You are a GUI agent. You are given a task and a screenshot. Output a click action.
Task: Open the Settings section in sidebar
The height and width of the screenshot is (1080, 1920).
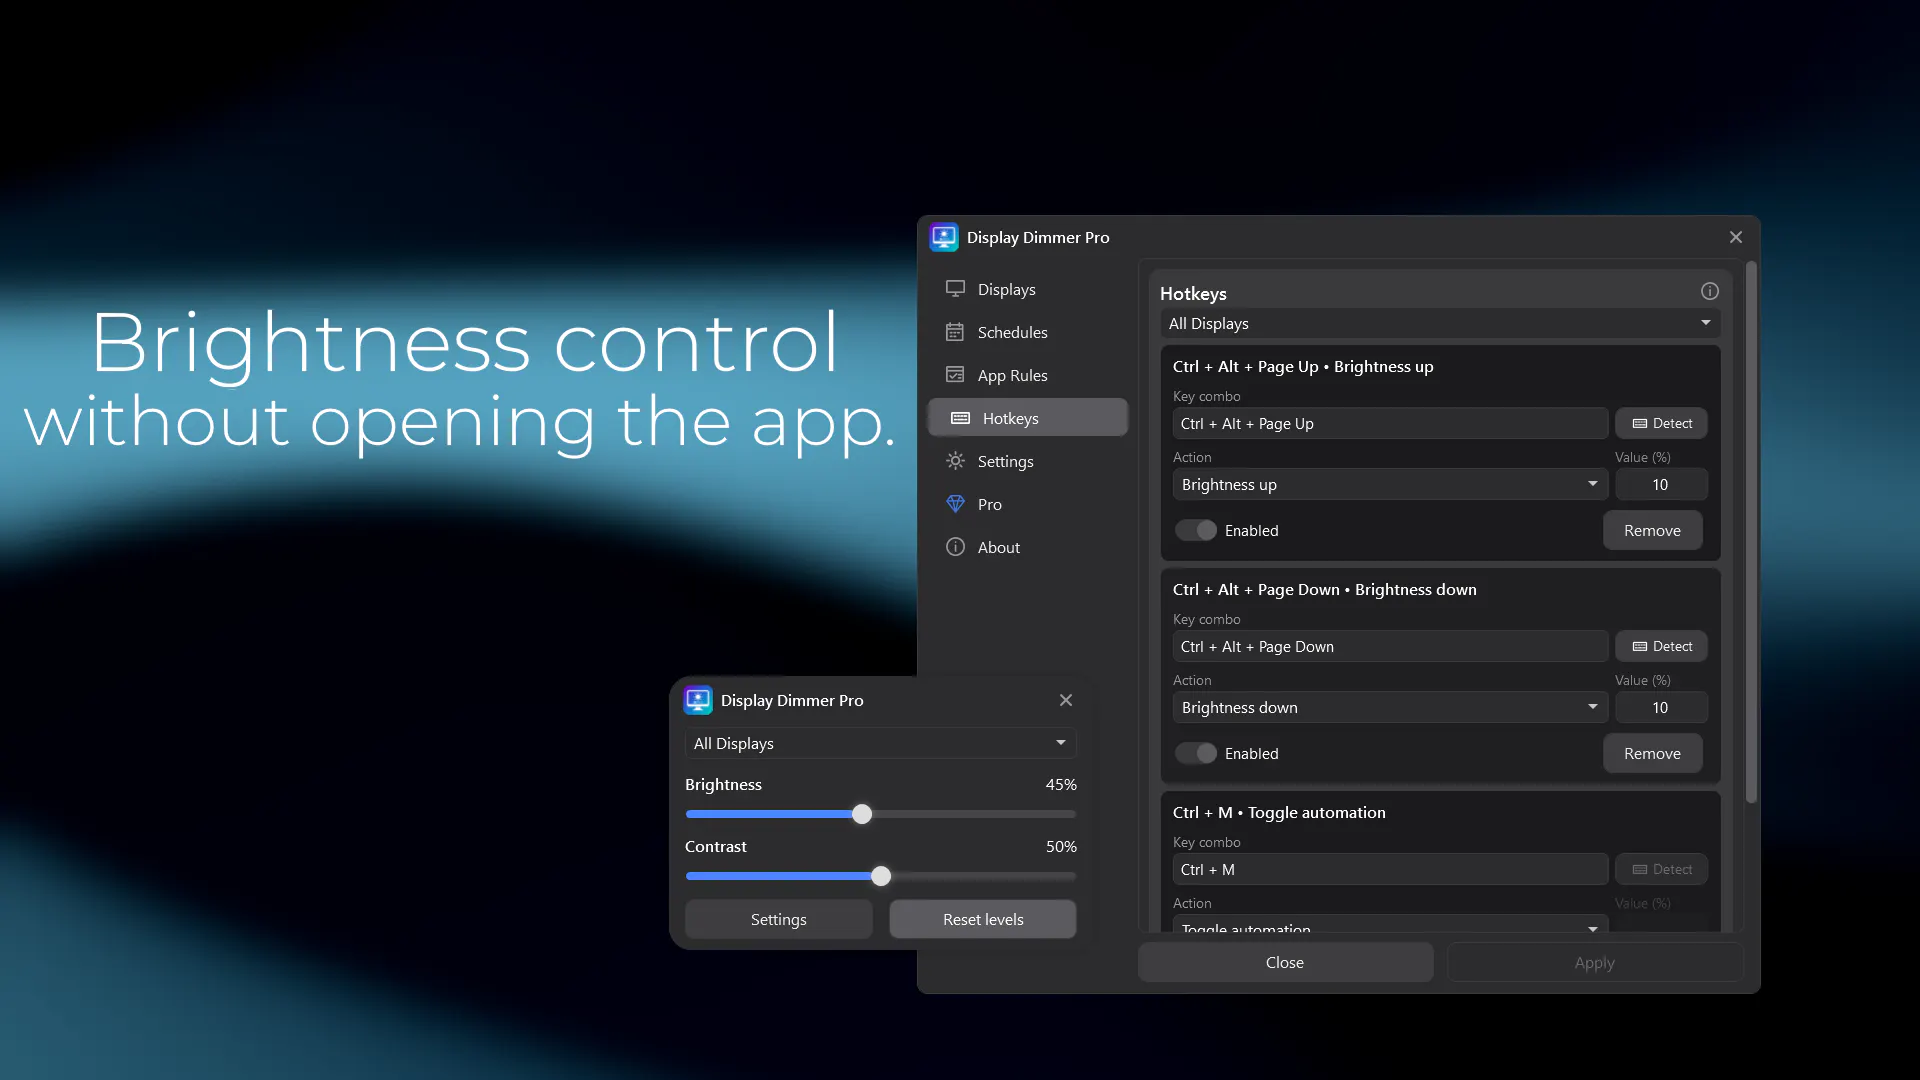1028,461
